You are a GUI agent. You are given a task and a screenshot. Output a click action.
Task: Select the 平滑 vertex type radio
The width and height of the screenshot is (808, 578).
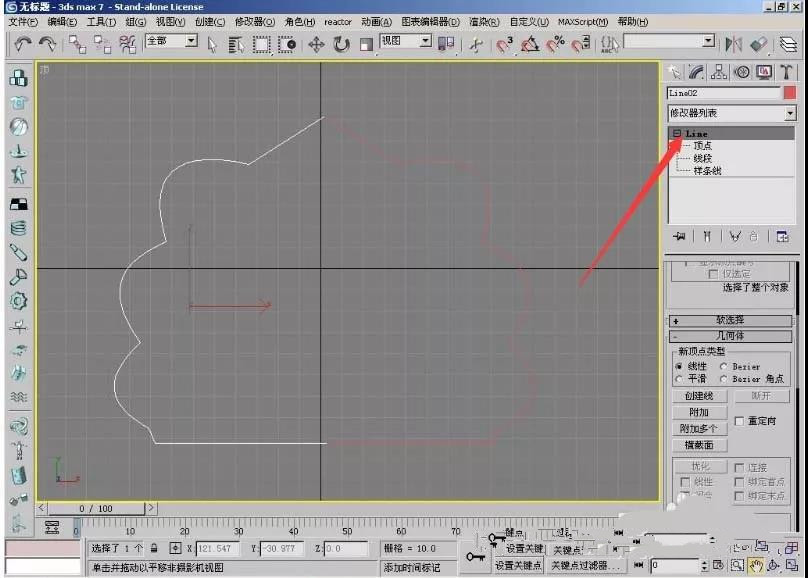coord(679,379)
